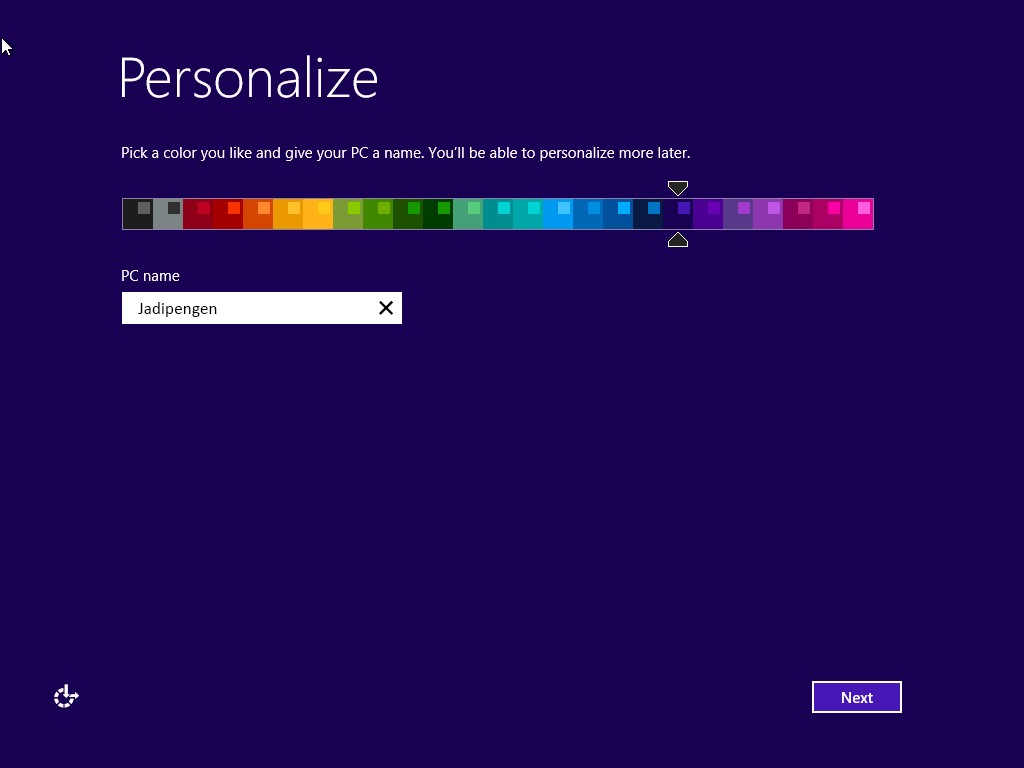Select the dark gray color swatch

138,213
